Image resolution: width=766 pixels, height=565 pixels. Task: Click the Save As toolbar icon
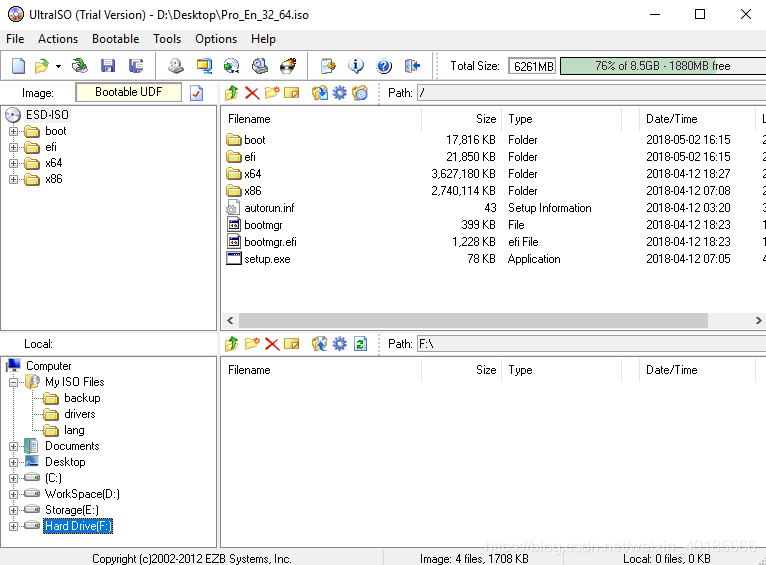point(136,65)
